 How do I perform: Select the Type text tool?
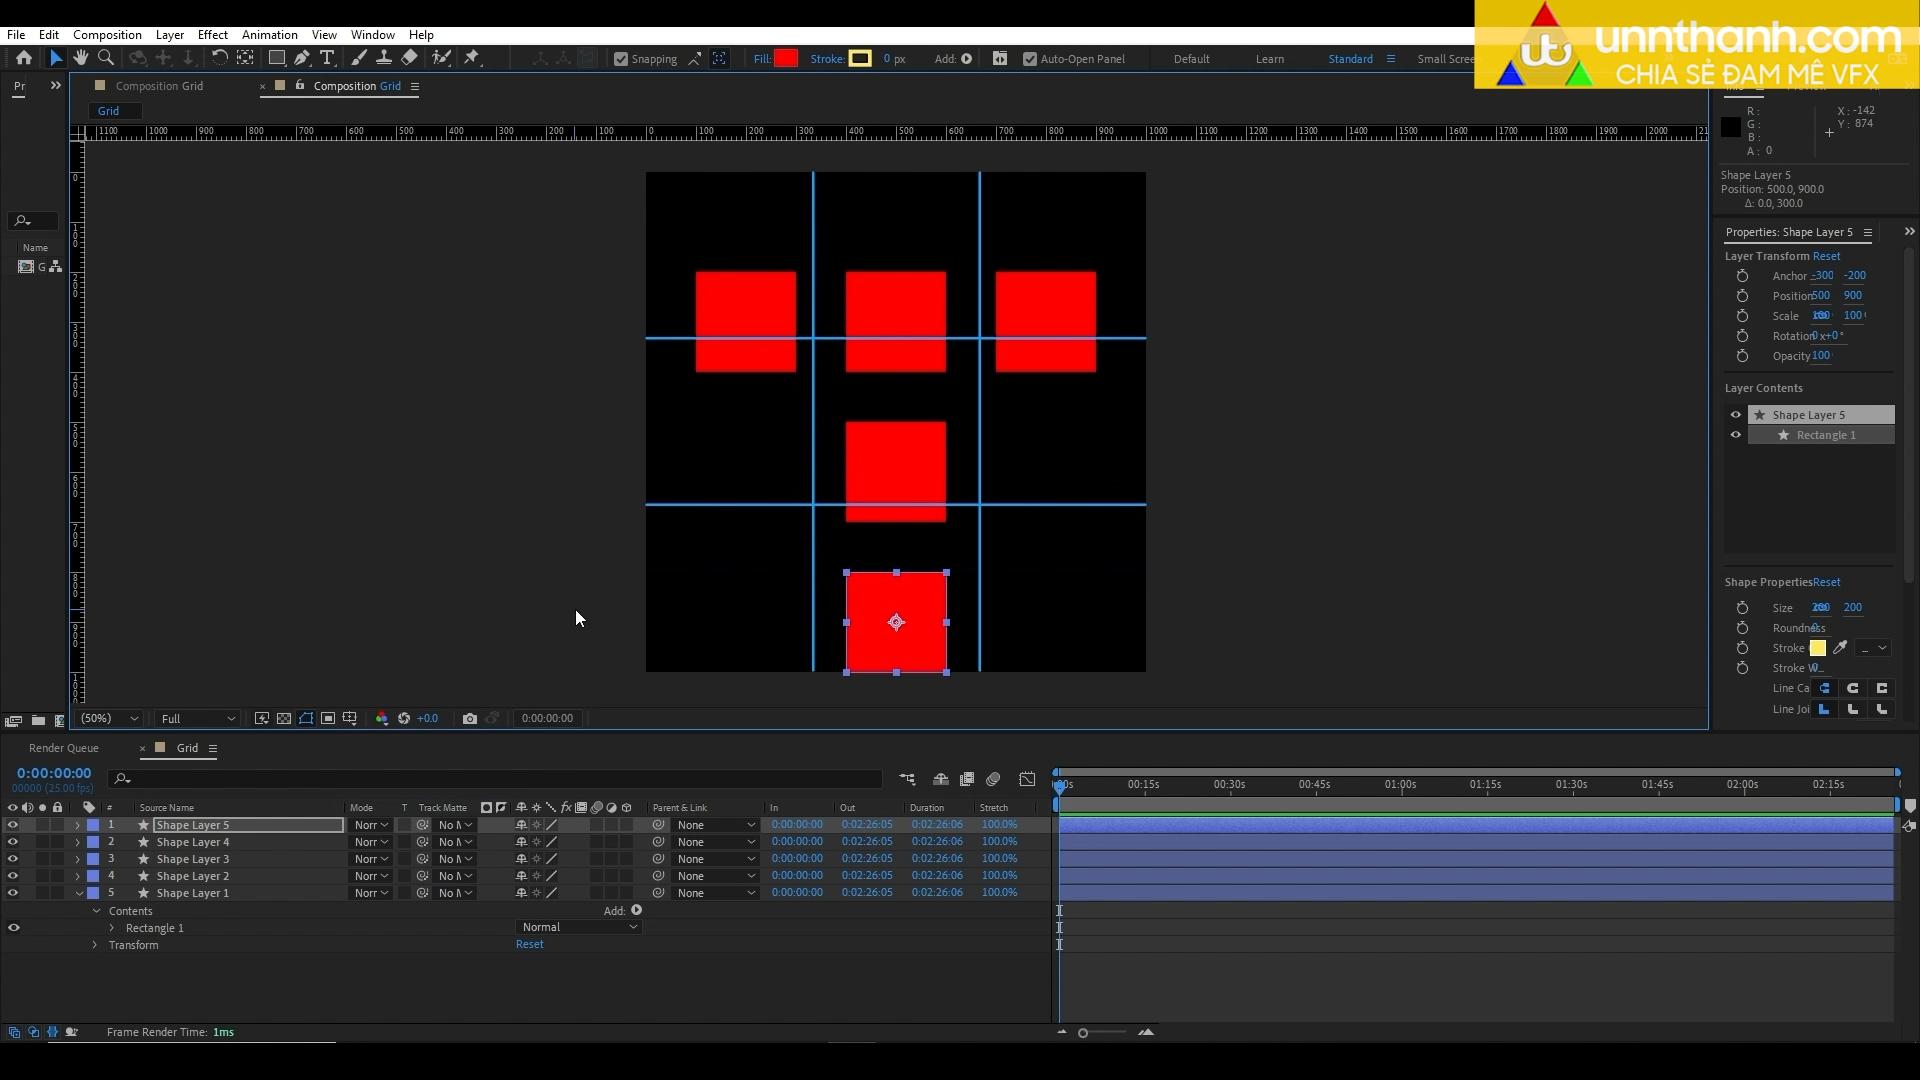327,58
